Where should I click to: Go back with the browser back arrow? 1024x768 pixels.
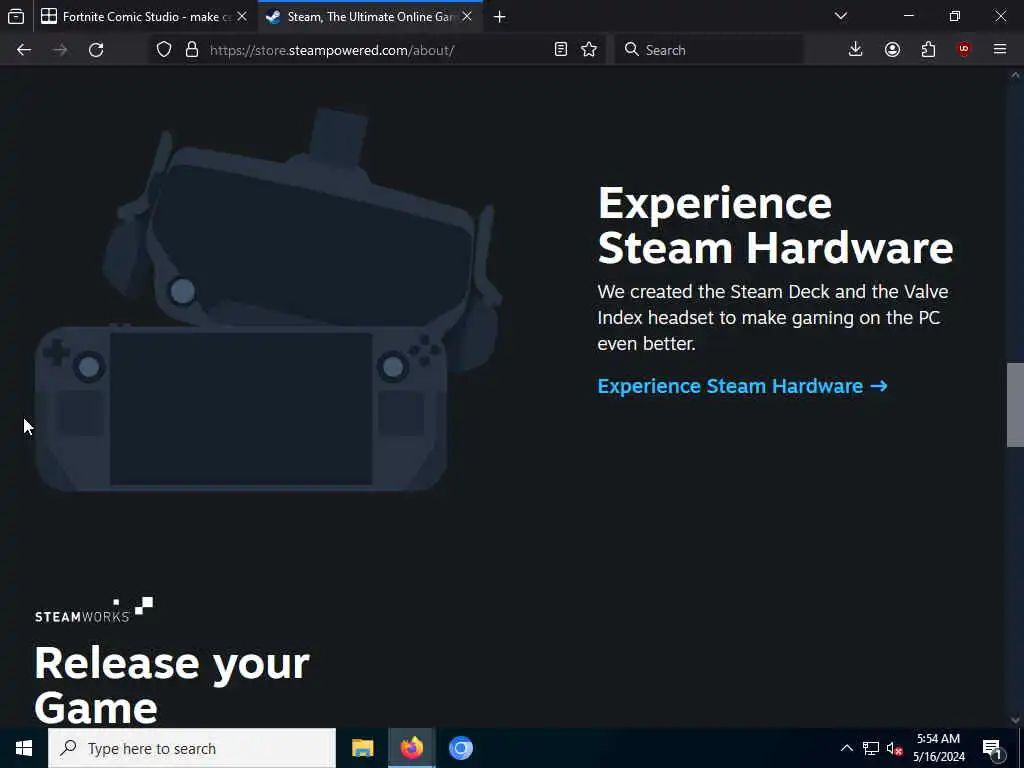pyautogui.click(x=24, y=50)
